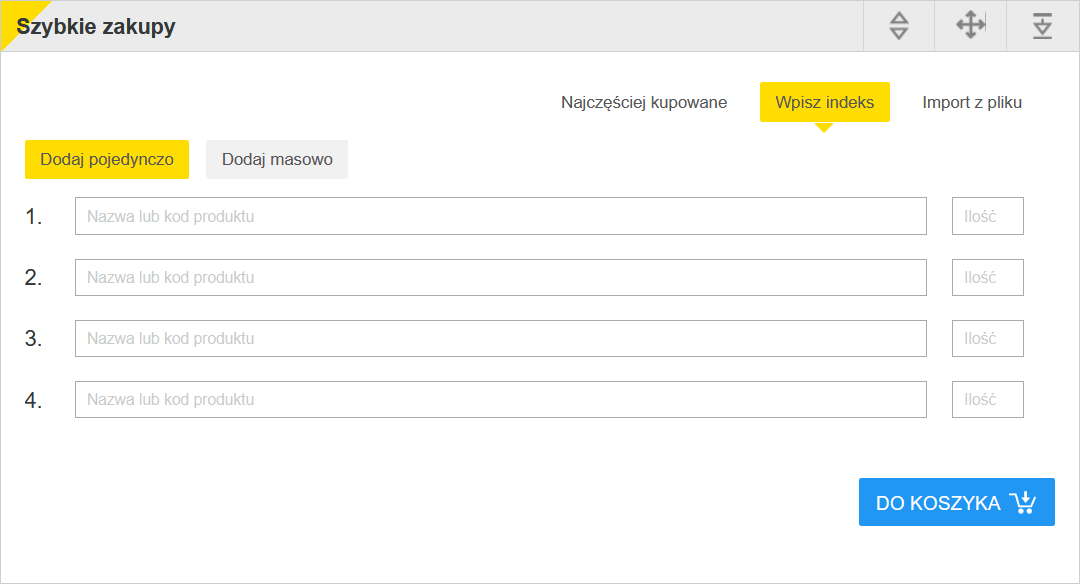Click the up-down collapse arrows icon
This screenshot has width=1080, height=584.
coord(899,26)
